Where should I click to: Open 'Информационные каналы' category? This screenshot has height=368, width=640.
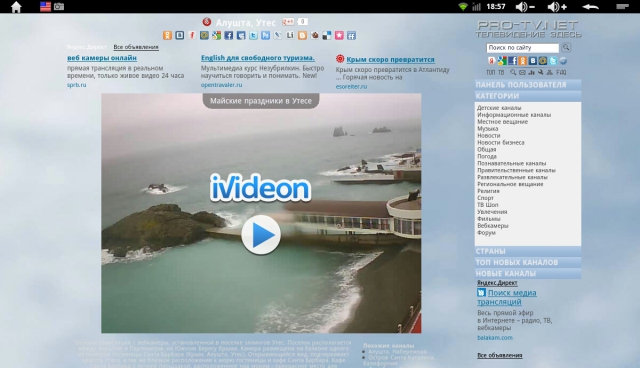tap(514, 115)
